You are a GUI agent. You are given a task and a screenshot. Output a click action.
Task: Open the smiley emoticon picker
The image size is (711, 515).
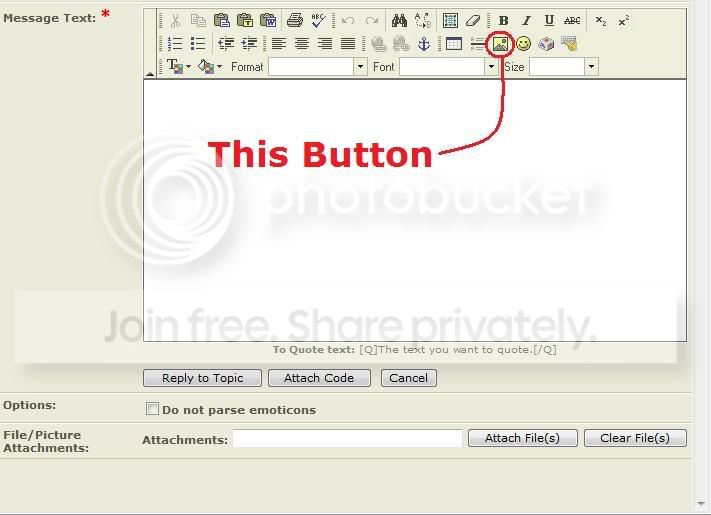pyautogui.click(x=523, y=44)
